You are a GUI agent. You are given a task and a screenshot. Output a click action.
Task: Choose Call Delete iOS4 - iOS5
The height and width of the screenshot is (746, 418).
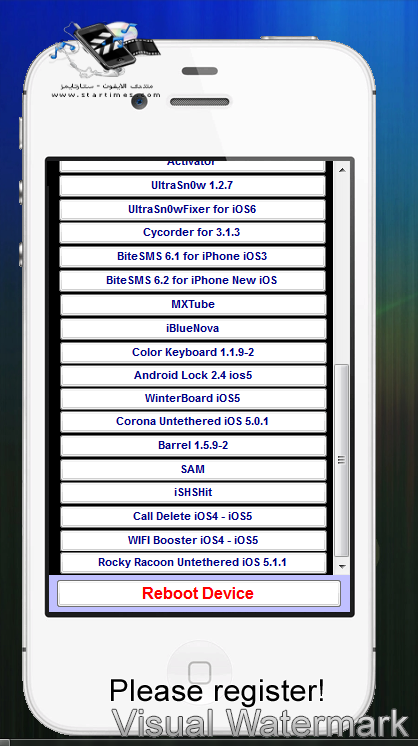coord(193,517)
